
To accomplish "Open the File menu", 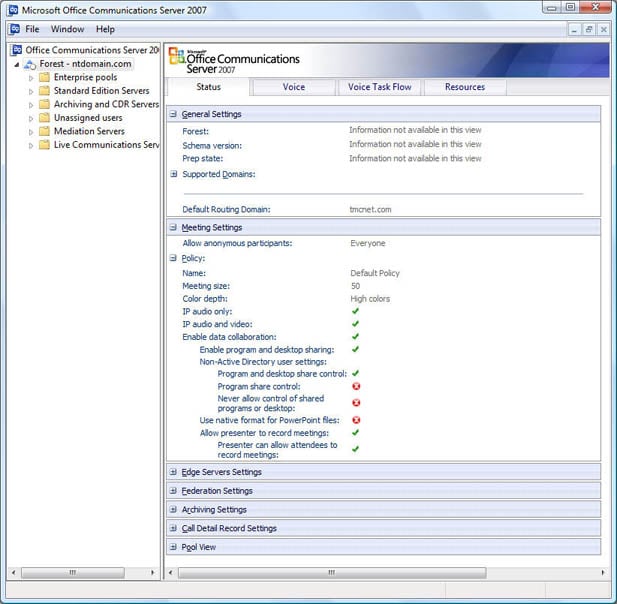I will click(32, 29).
